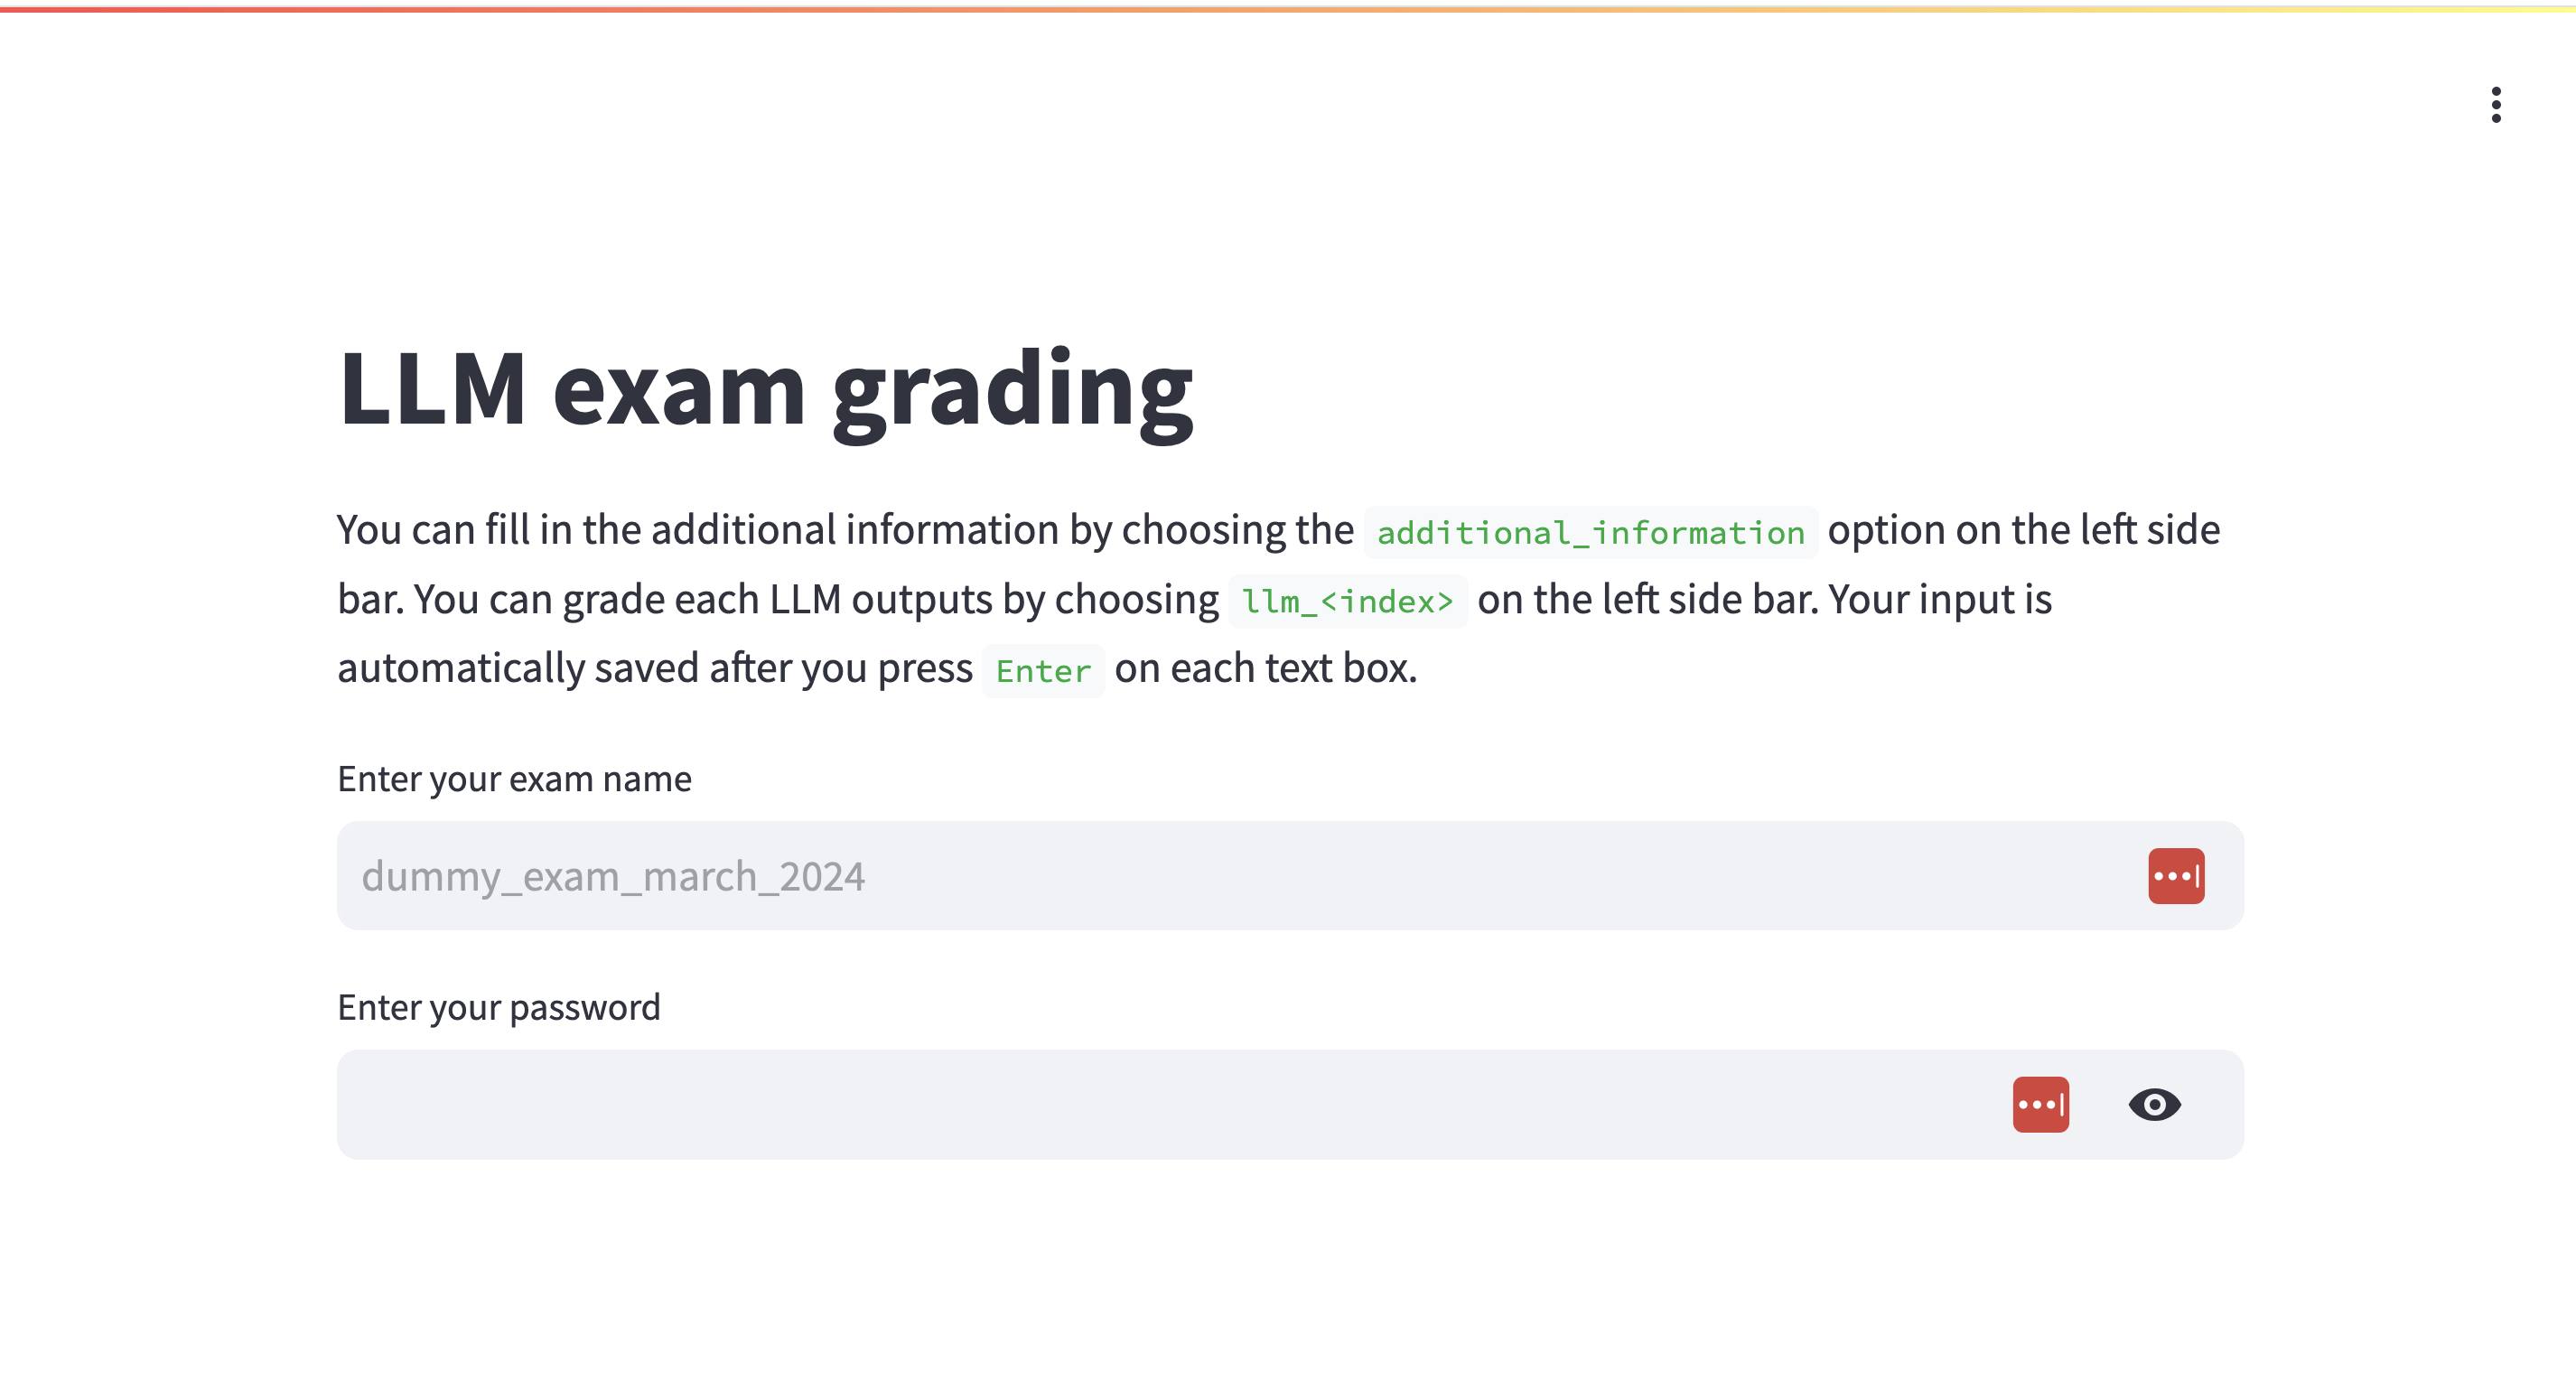2576x1400 pixels.
Task: Click the "LLM exam grading" page heading
Action: click(x=765, y=390)
